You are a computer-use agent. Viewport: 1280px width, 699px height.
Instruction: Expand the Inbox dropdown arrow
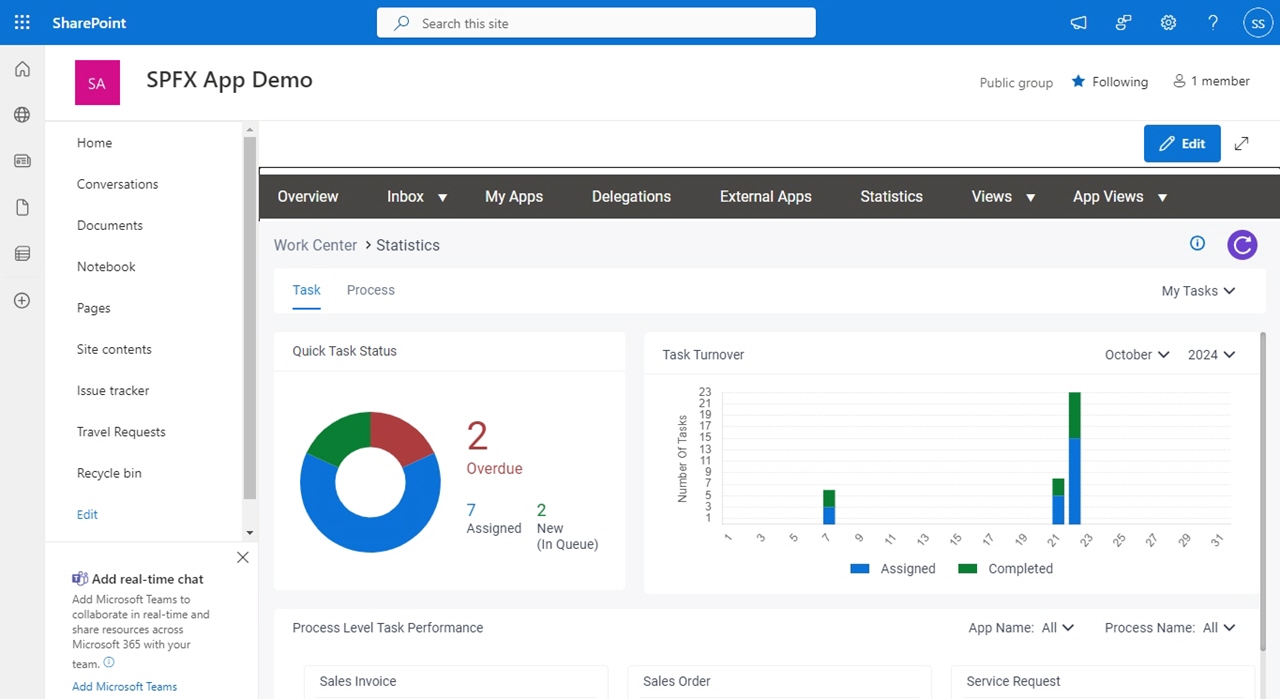pyautogui.click(x=442, y=198)
